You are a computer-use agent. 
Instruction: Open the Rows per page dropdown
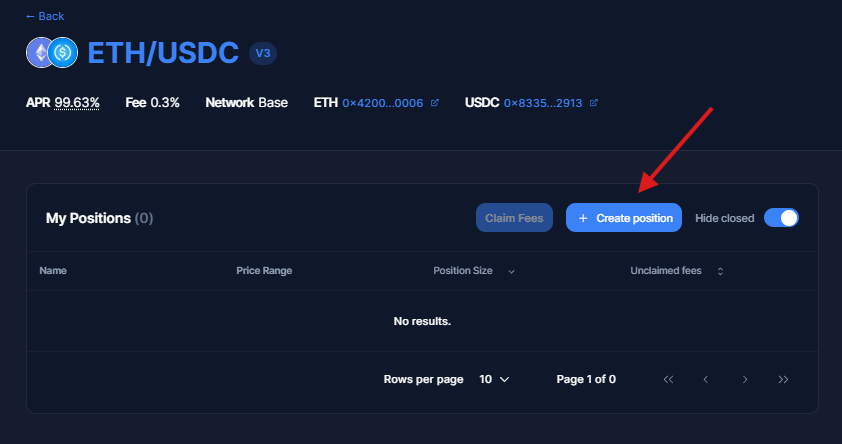pyautogui.click(x=494, y=379)
